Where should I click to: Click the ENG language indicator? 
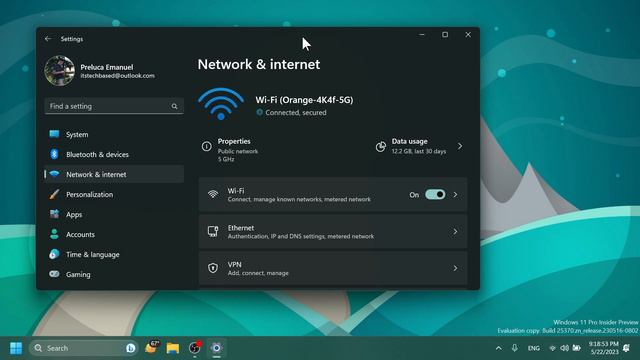pyautogui.click(x=533, y=348)
